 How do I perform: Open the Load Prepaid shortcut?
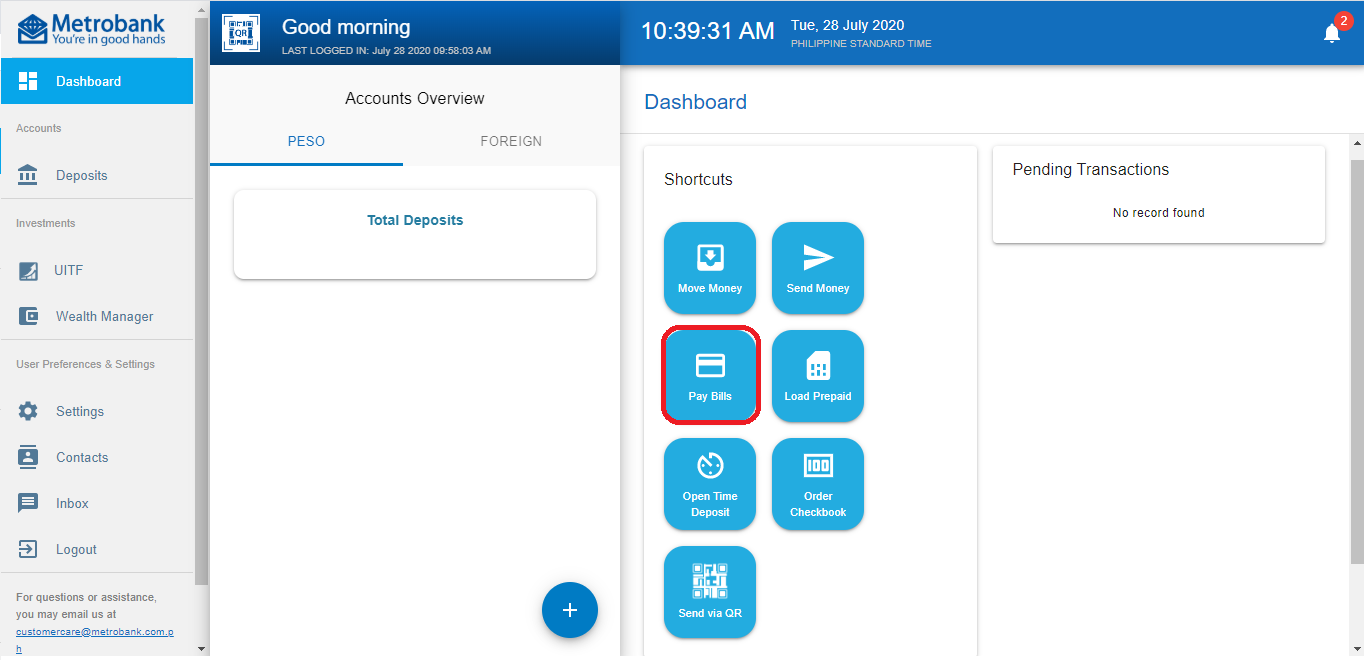[818, 376]
